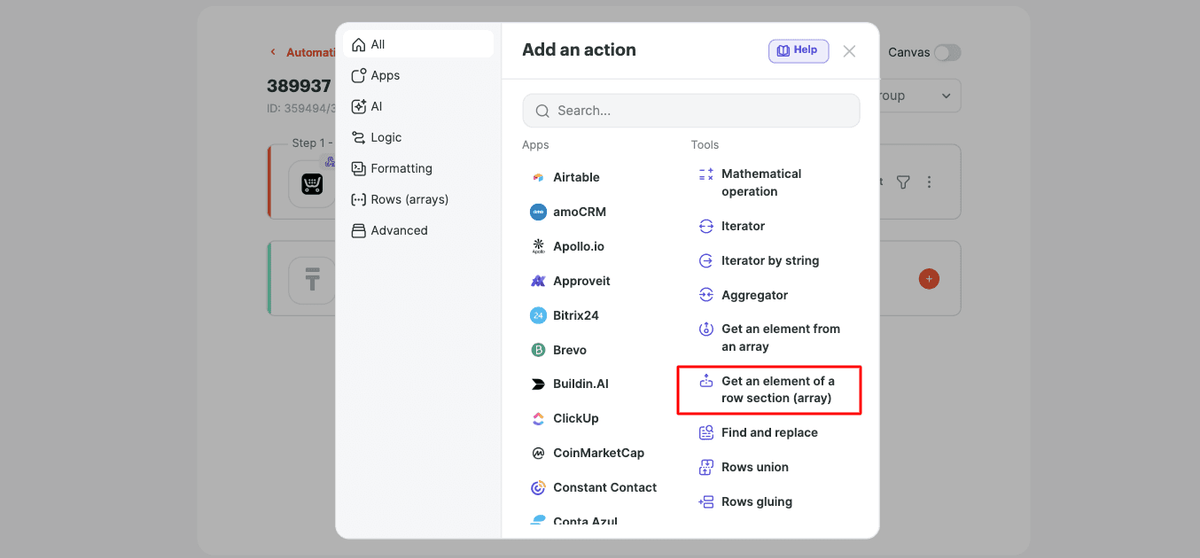
Task: Click the Help button
Action: pos(798,50)
